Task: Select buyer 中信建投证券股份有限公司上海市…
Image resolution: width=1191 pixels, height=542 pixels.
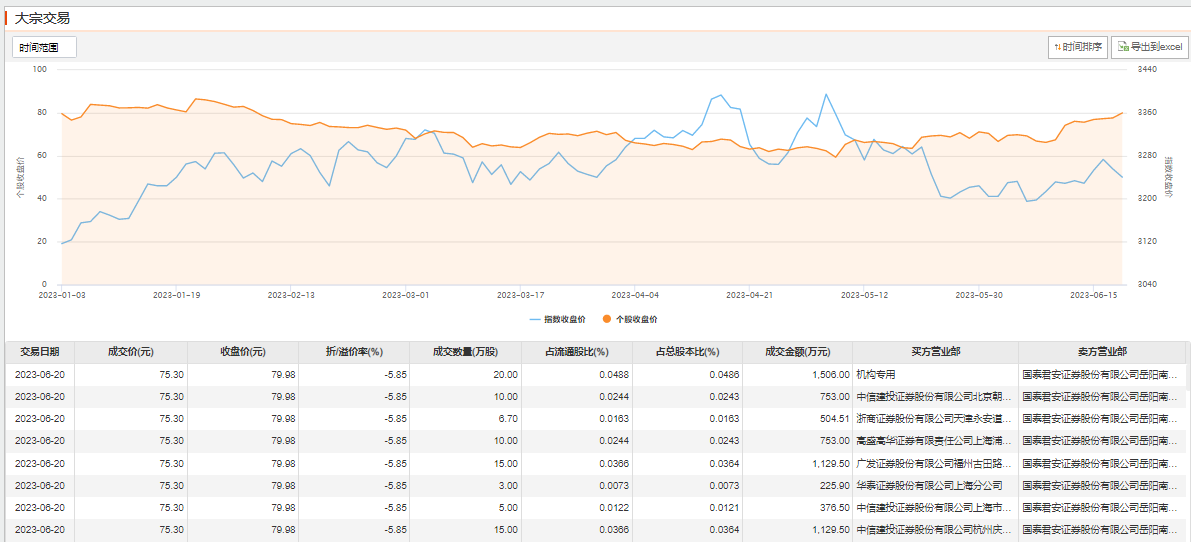Action: (x=934, y=507)
